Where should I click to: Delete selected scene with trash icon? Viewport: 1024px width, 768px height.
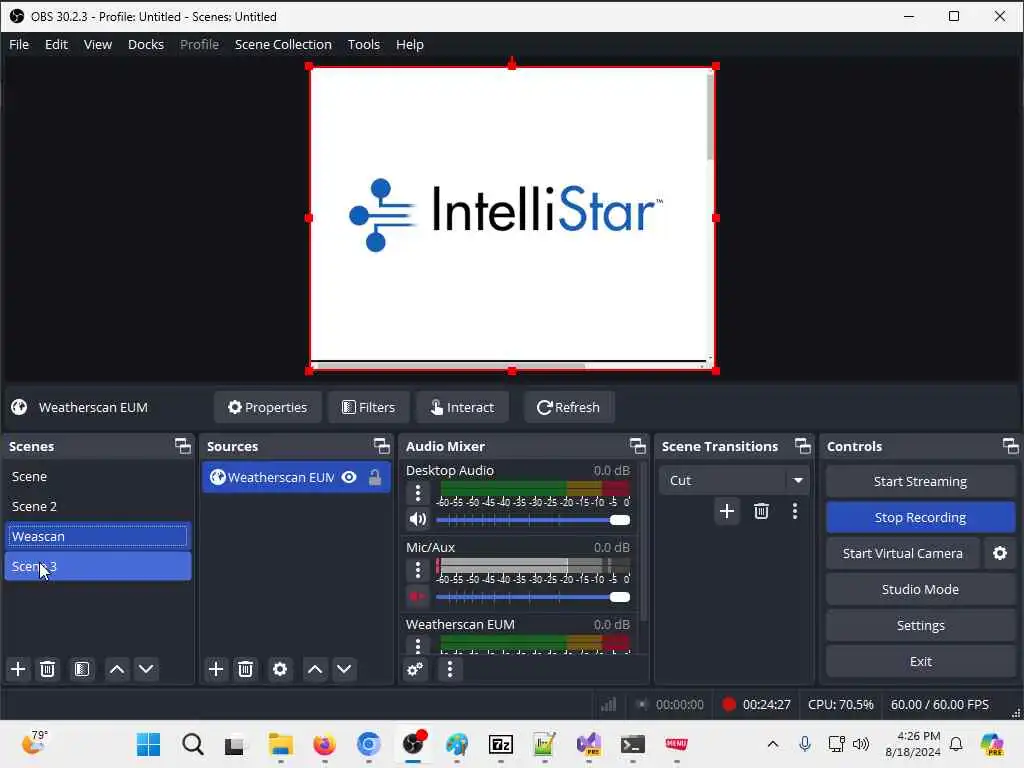click(x=48, y=669)
